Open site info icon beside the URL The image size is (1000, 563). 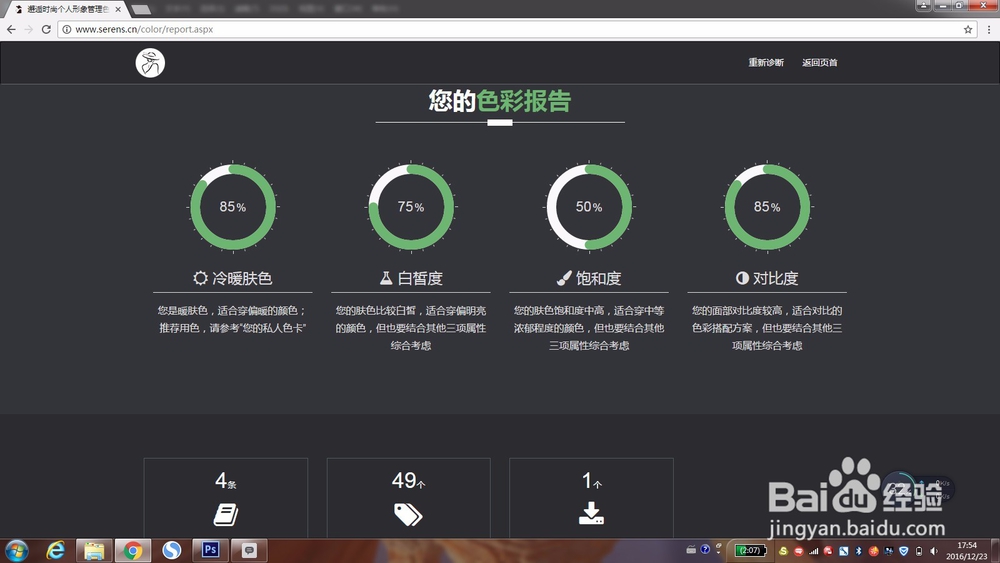click(x=66, y=29)
